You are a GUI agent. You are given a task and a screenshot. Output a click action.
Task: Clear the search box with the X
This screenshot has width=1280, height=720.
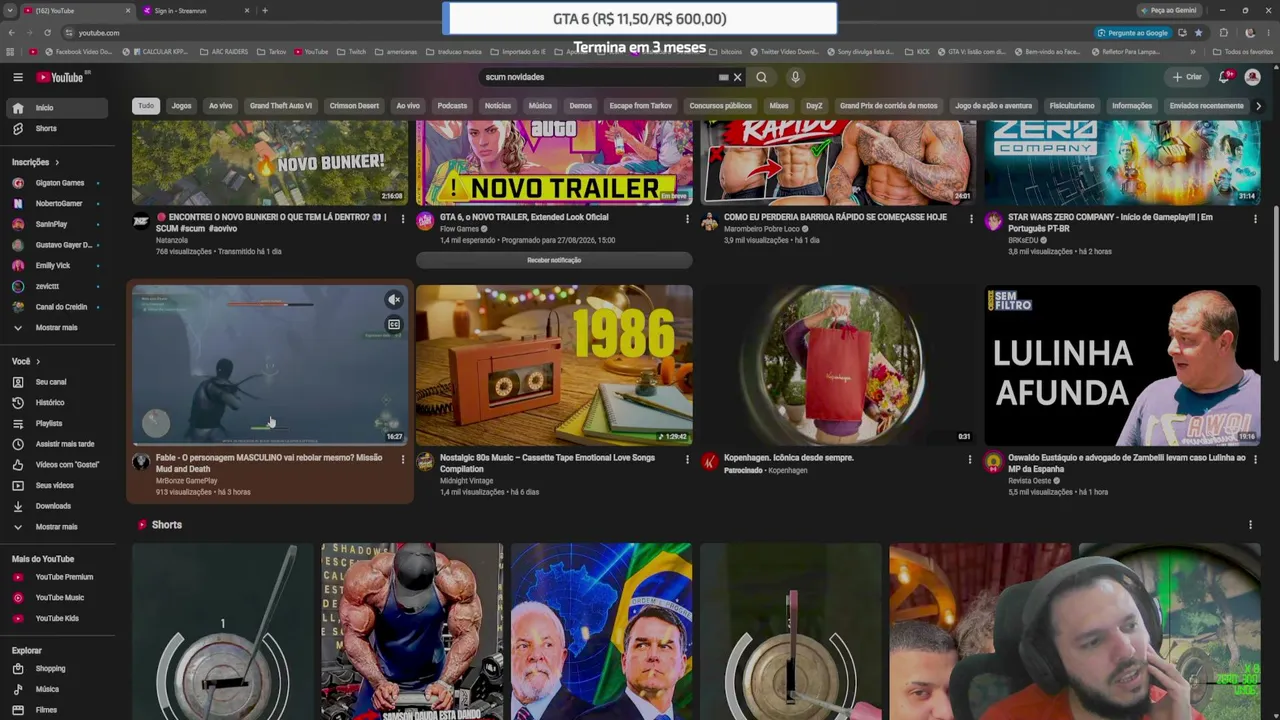point(738,77)
